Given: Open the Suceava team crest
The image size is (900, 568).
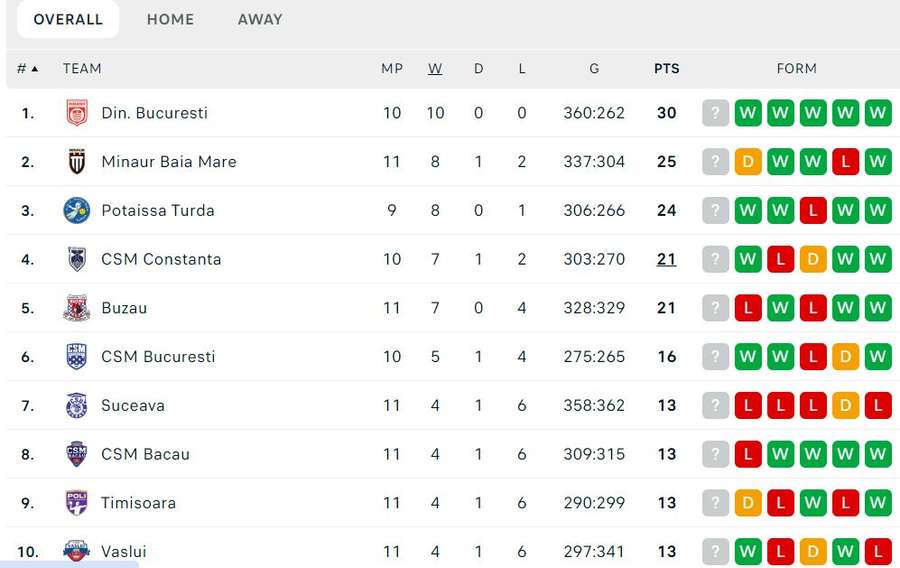Looking at the screenshot, I should [76, 406].
